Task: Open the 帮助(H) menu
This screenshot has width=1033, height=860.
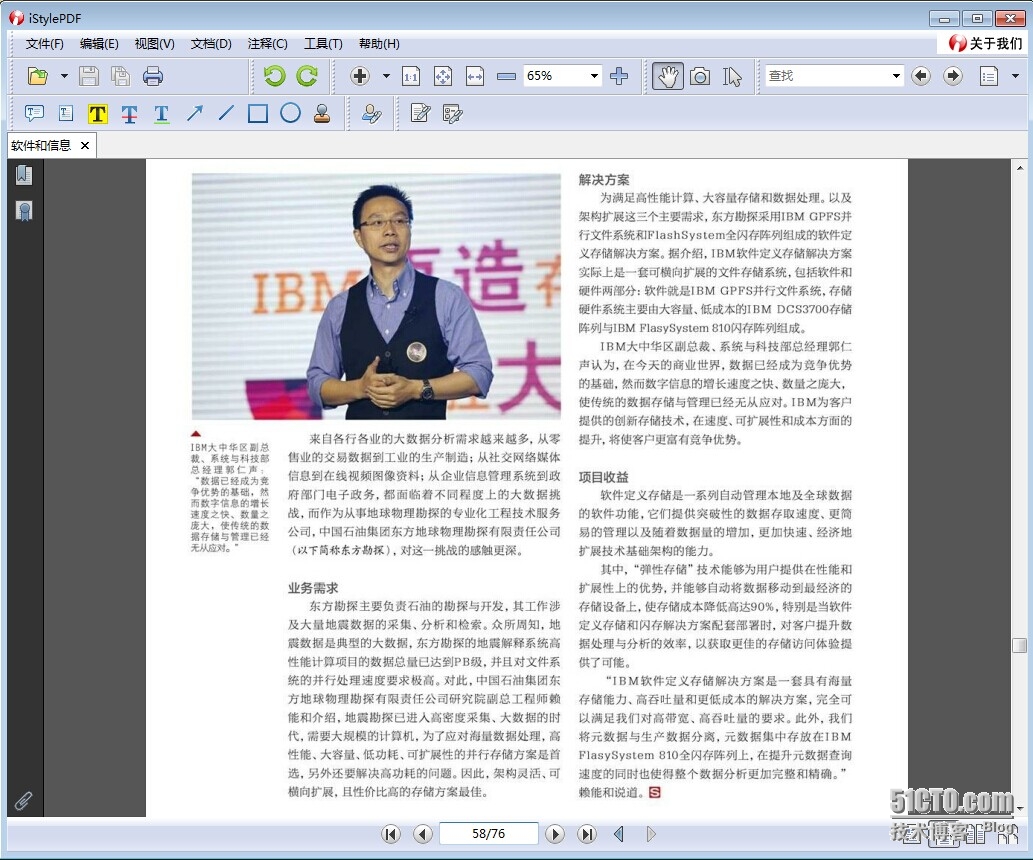Action: (379, 44)
